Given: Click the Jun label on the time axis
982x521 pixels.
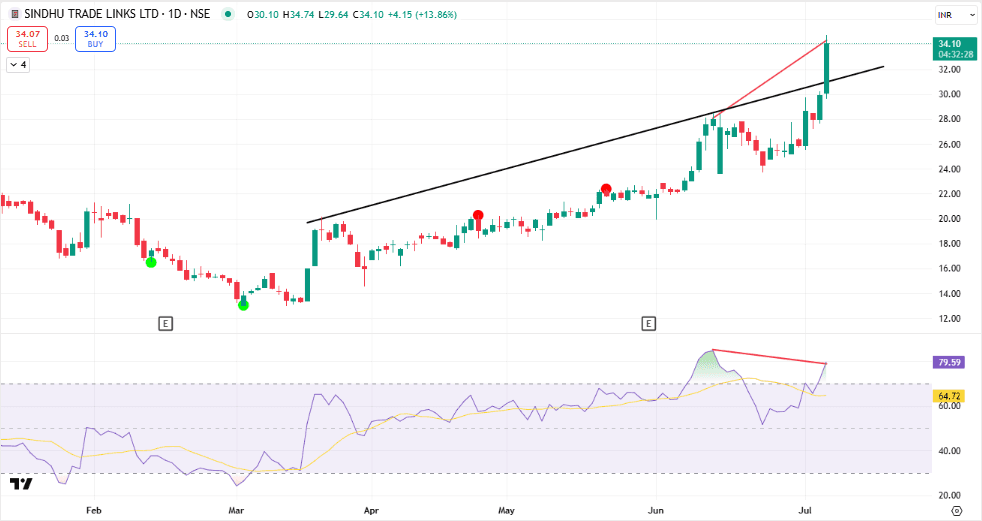Looking at the screenshot, I should point(656,510).
